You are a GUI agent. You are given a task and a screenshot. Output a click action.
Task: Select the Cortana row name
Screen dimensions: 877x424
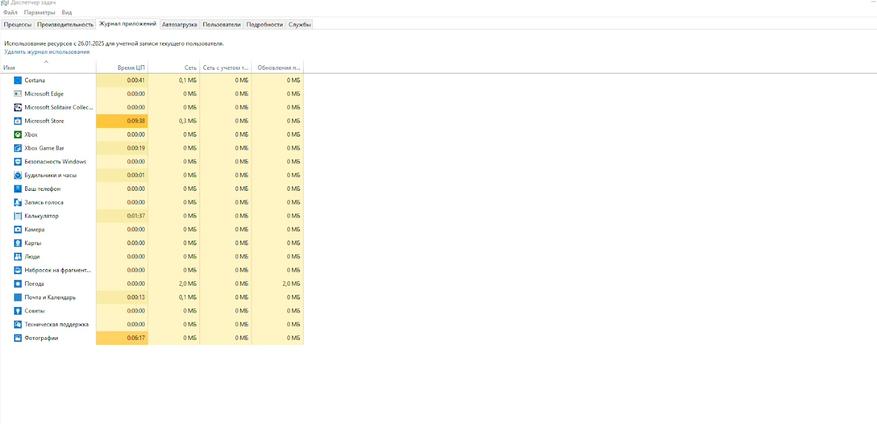click(35, 80)
